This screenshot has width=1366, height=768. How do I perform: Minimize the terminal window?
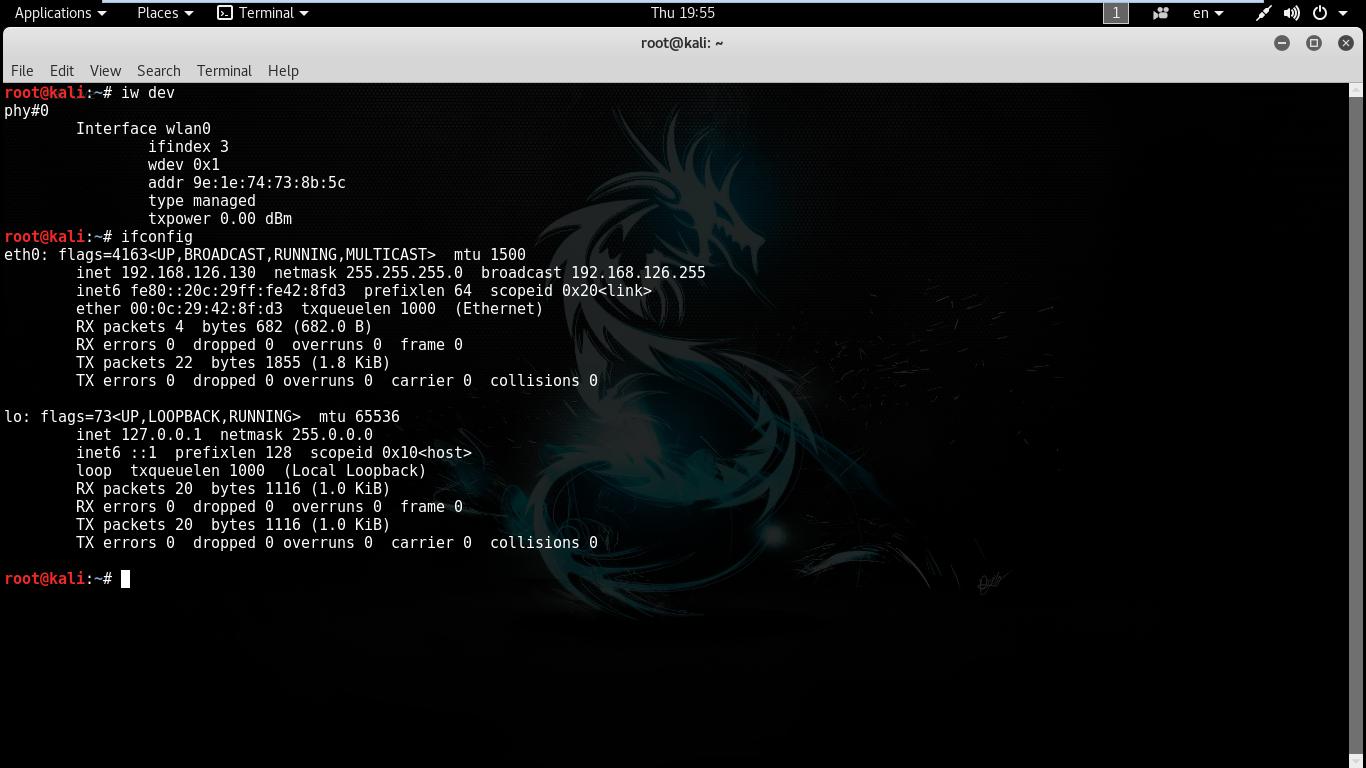click(x=1282, y=43)
